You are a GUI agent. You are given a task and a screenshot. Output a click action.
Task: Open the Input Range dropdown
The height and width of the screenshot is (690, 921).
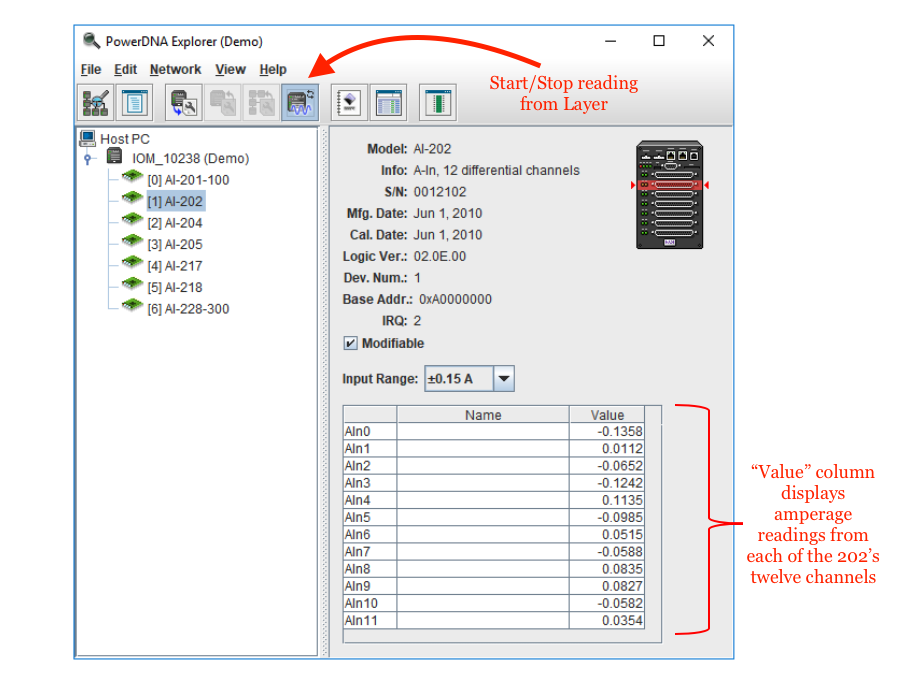[504, 379]
